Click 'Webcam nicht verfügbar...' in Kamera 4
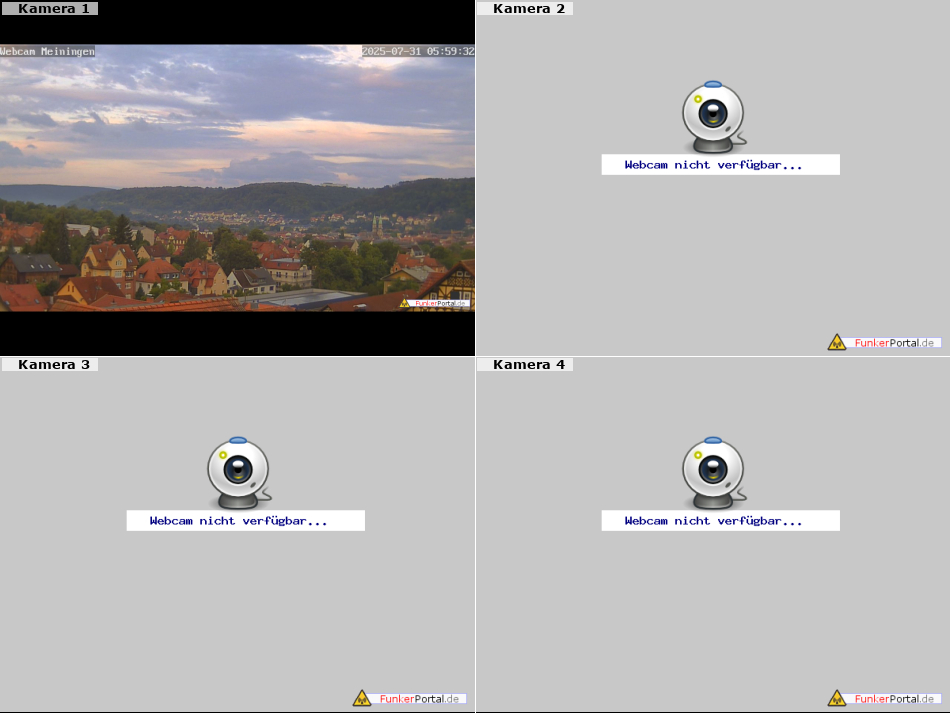This screenshot has width=950, height=713. click(x=713, y=520)
